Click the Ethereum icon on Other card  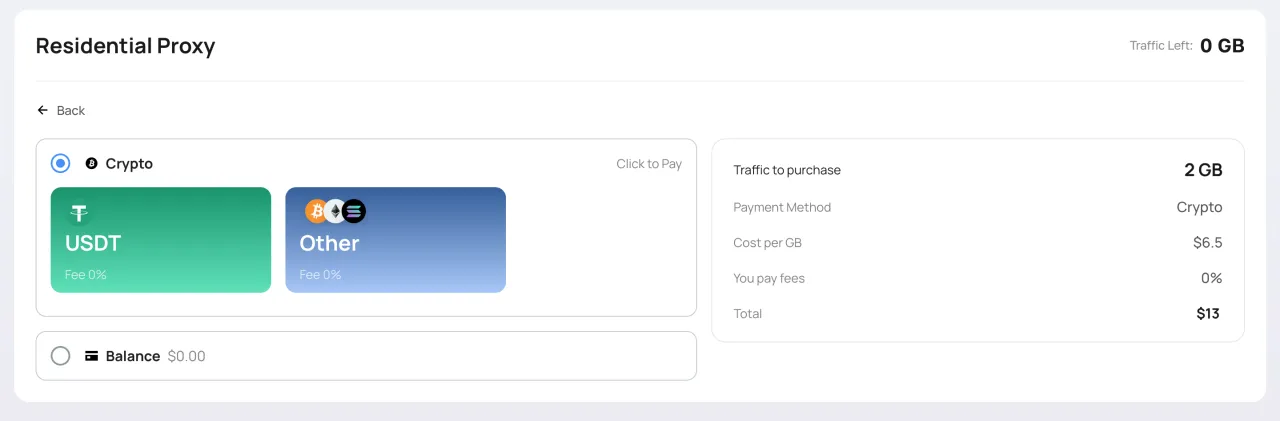coord(335,211)
